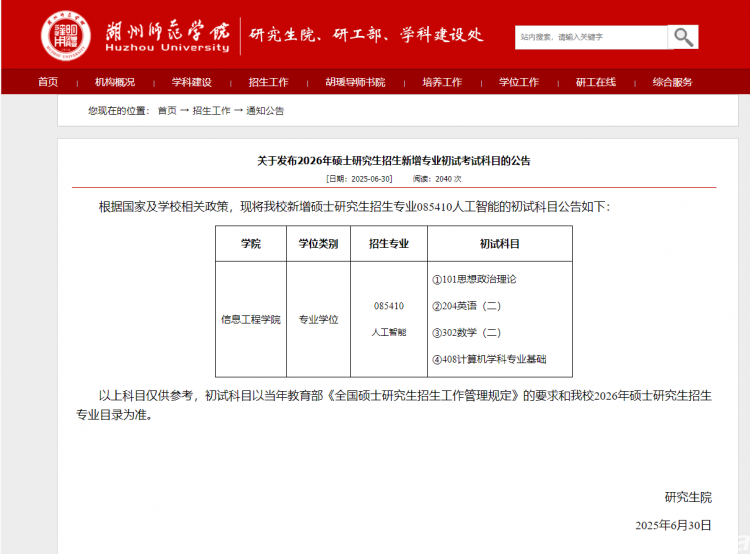The image size is (750, 554).
Task: Click the 人工智能 major name cell
Action: pyautogui.click(x=389, y=332)
